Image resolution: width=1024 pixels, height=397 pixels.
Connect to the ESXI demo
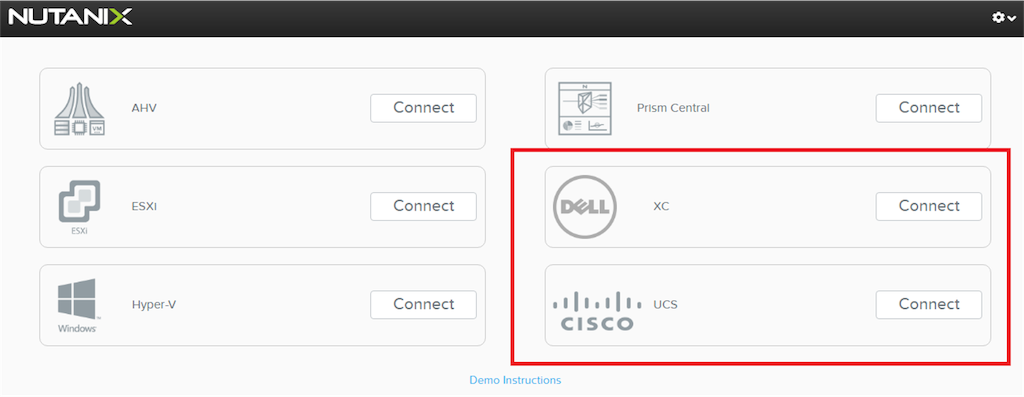(x=423, y=206)
